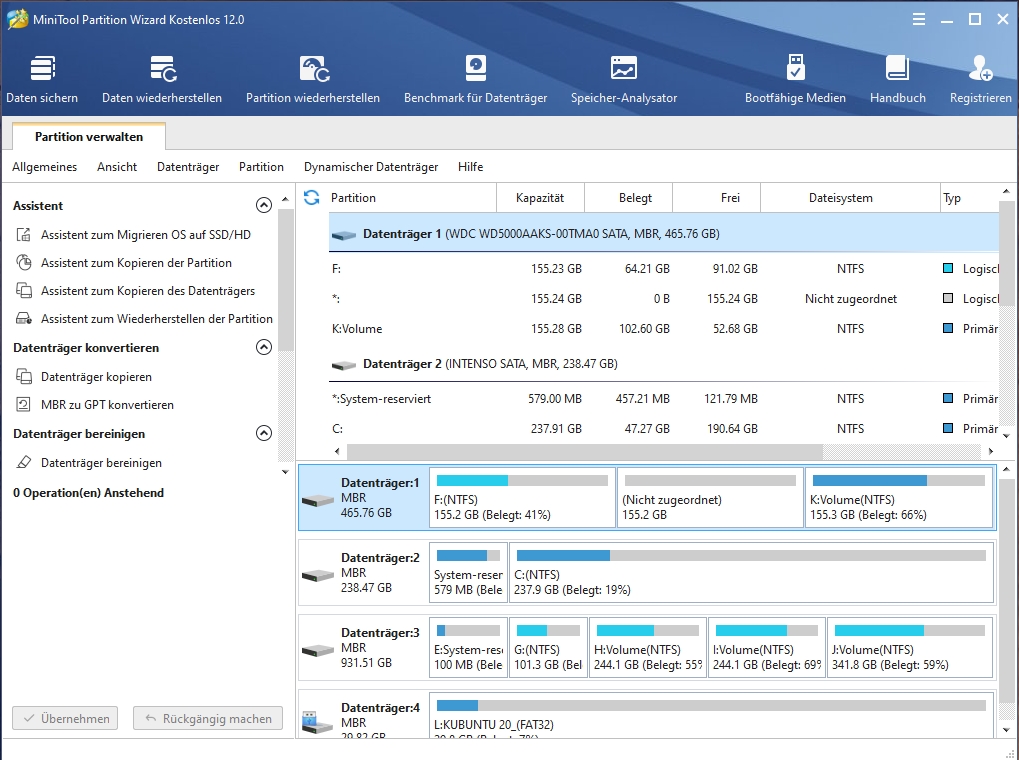Select Datenträger 1 header row in list

click(x=664, y=233)
